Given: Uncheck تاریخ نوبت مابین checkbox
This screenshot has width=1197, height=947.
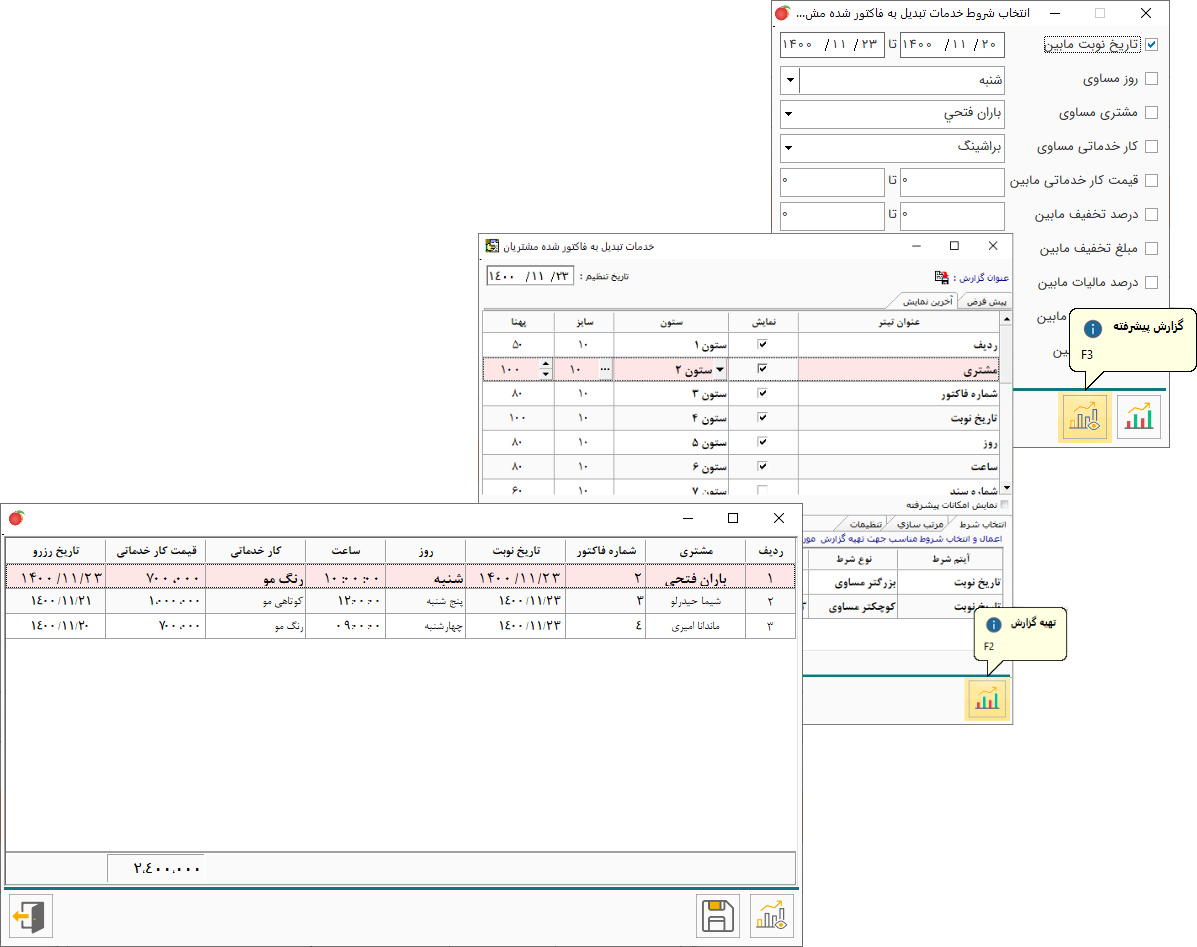Looking at the screenshot, I should click(1151, 44).
